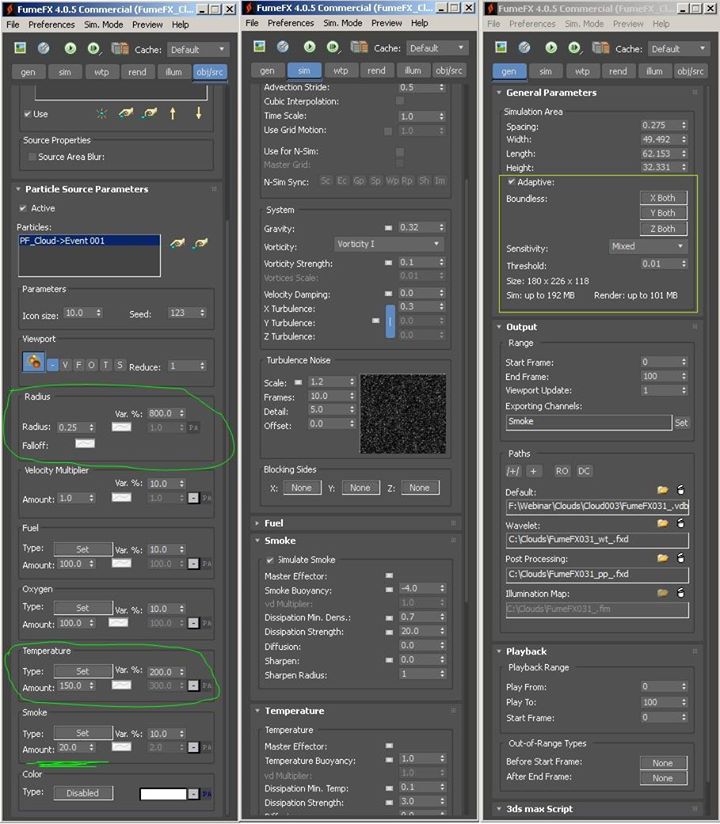Click the cache files icon in middle window toolbar
The width and height of the screenshot is (720, 824).
click(359, 47)
